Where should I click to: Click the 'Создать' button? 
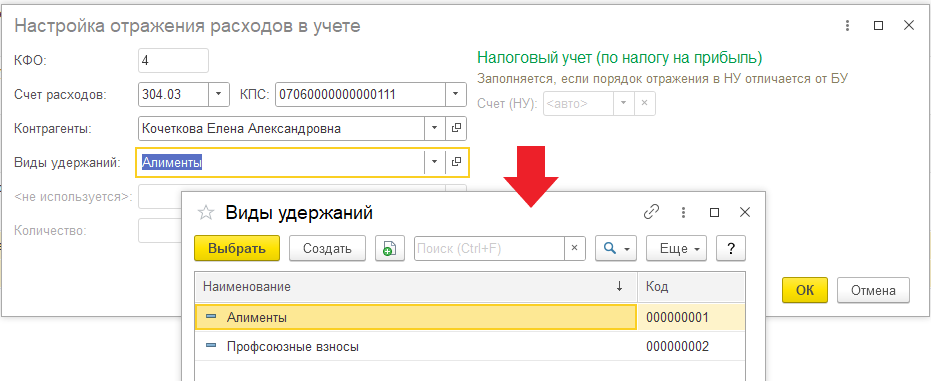click(x=327, y=249)
